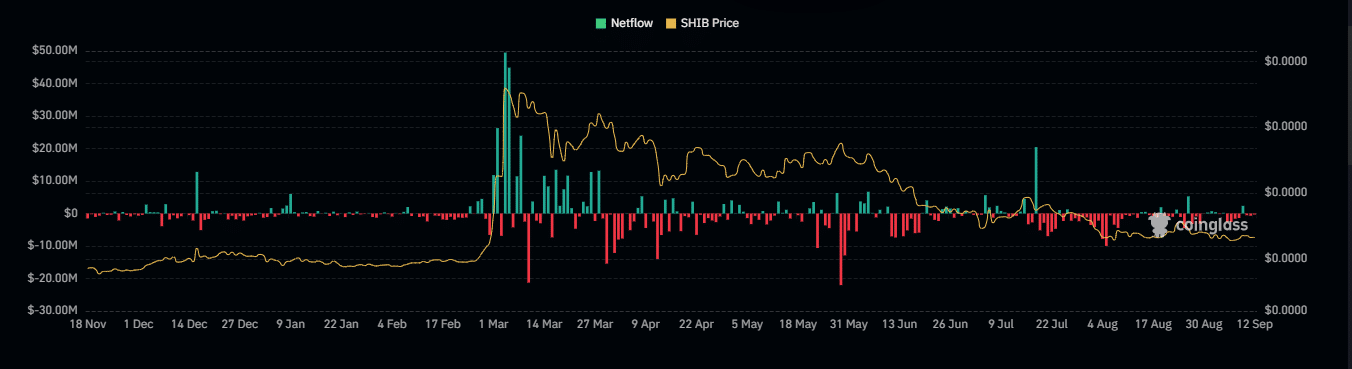Click the 27 Mar date label

click(x=595, y=324)
